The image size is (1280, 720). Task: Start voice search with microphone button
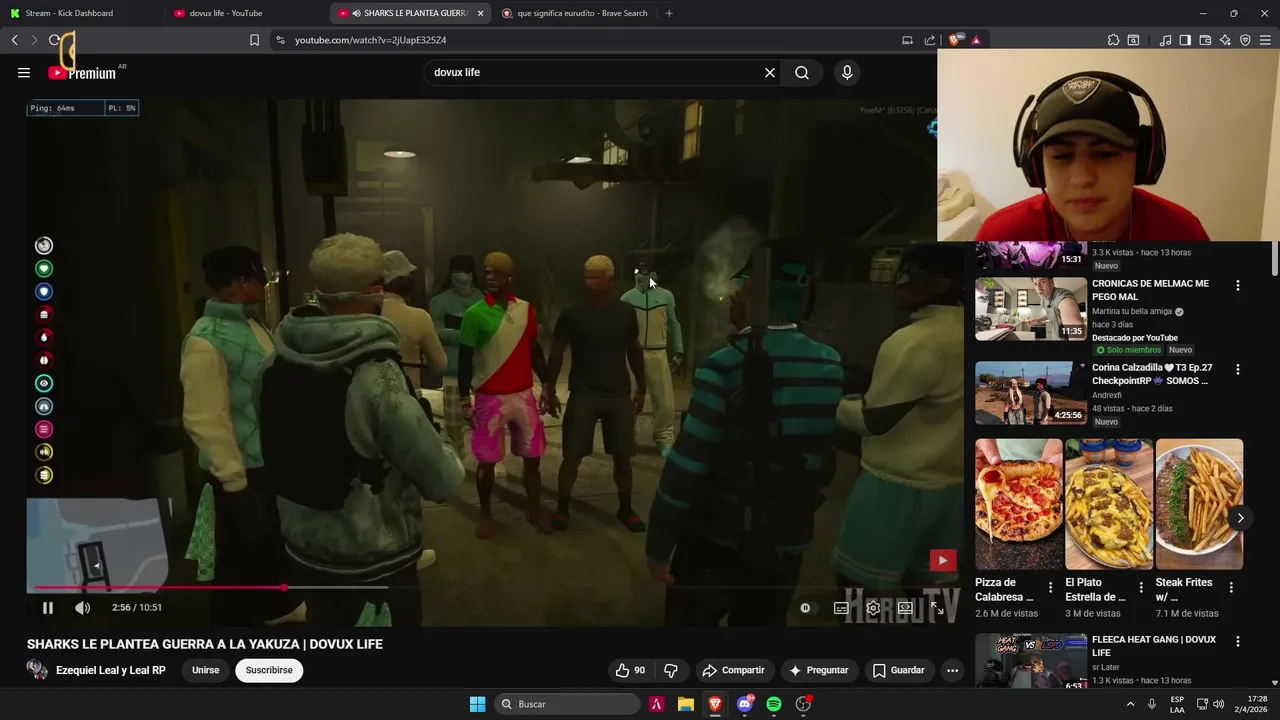(847, 72)
